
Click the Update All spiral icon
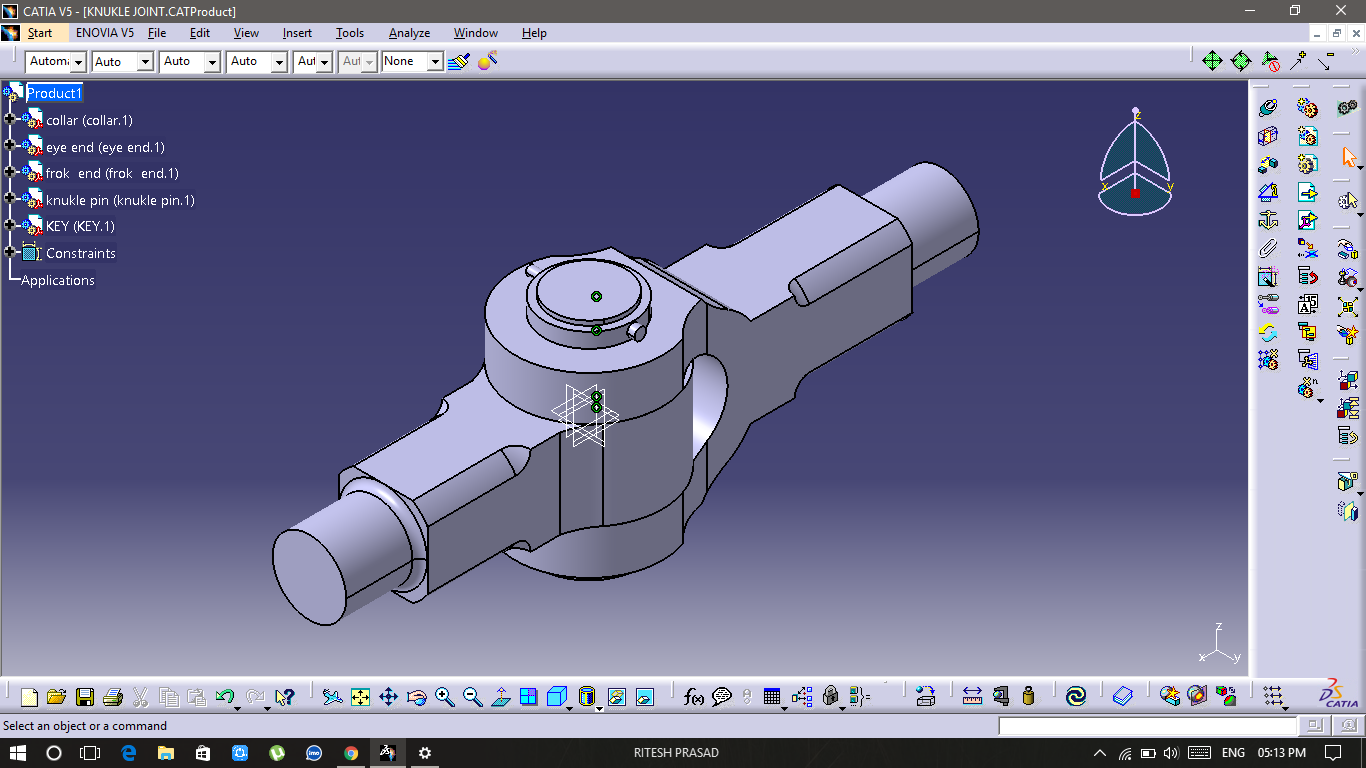click(1076, 697)
